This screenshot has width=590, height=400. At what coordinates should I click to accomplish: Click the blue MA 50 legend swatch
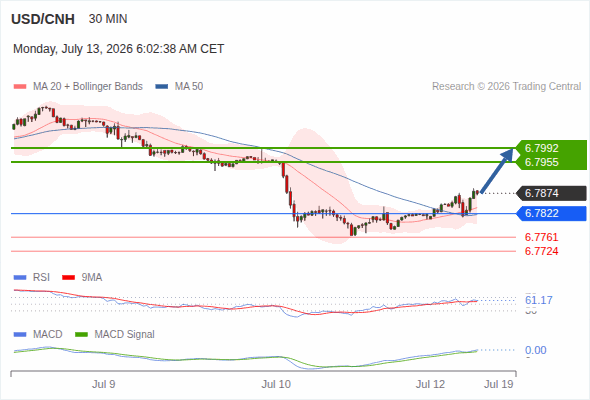pyautogui.click(x=161, y=87)
